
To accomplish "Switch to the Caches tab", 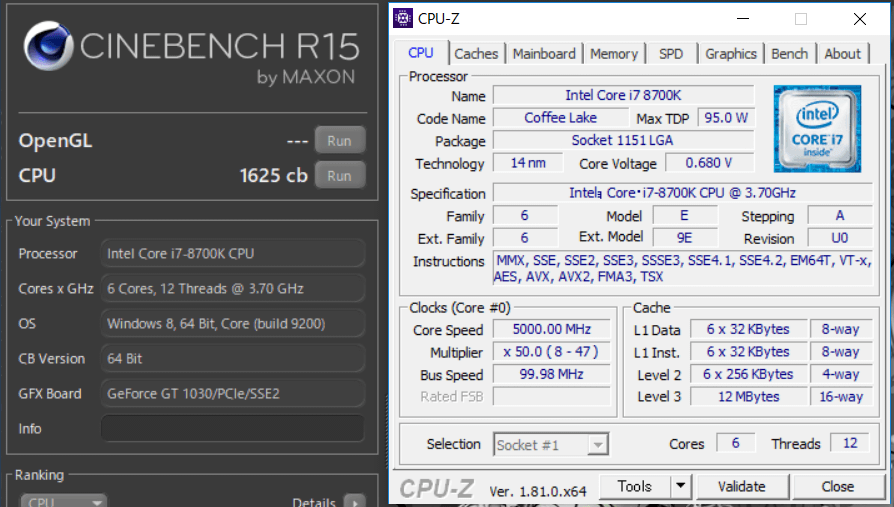I will tap(476, 54).
